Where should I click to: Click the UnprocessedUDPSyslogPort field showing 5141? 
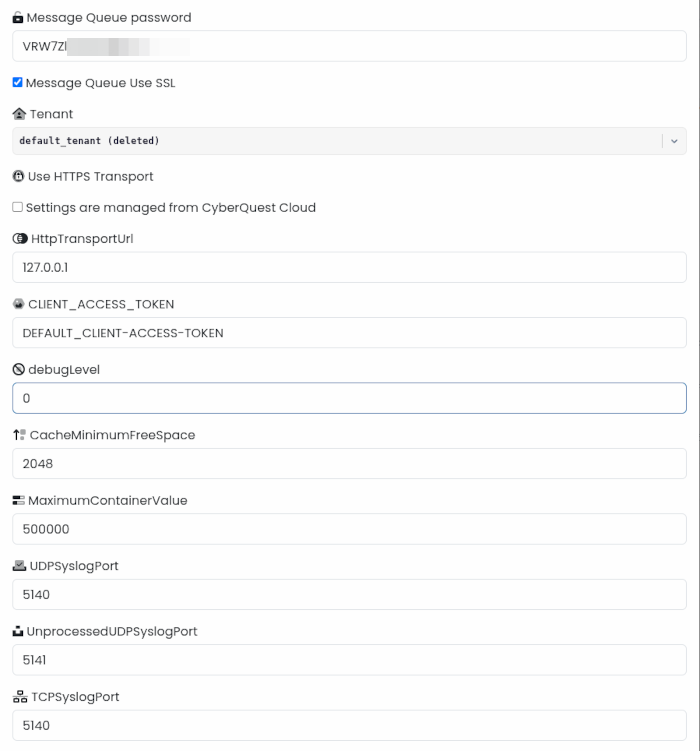click(350, 660)
